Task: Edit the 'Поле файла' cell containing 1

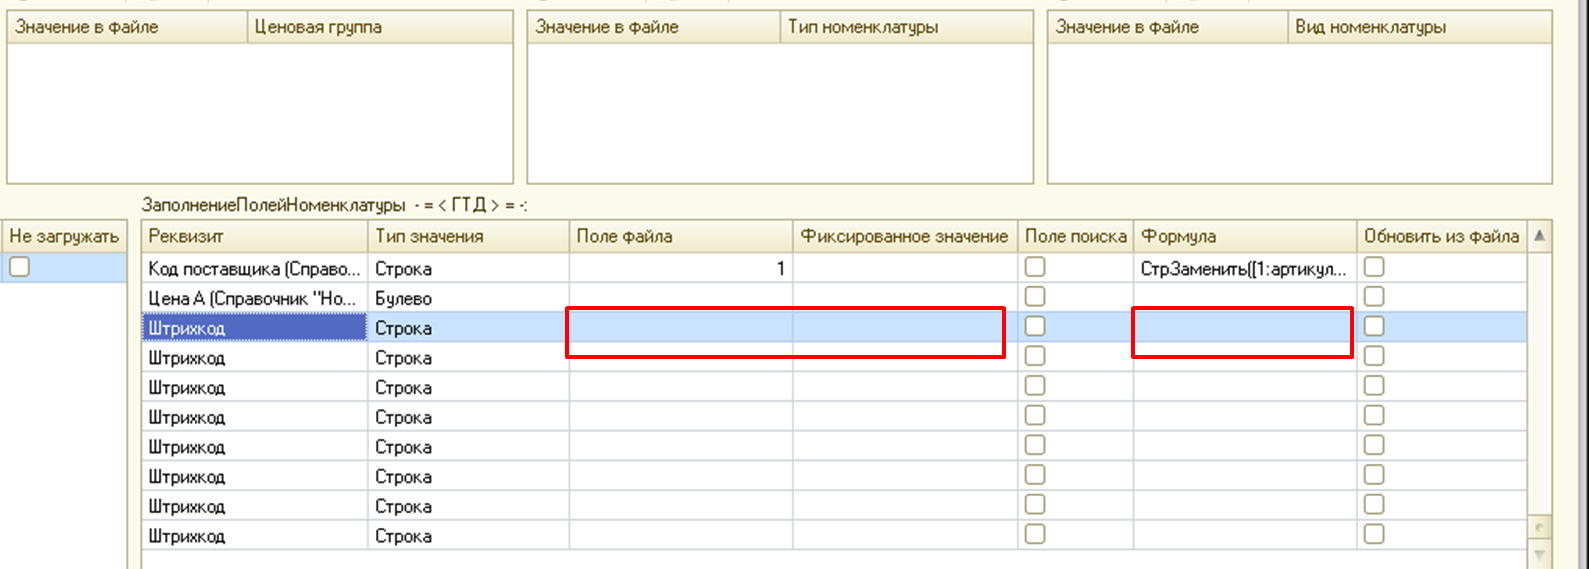Action: click(680, 269)
